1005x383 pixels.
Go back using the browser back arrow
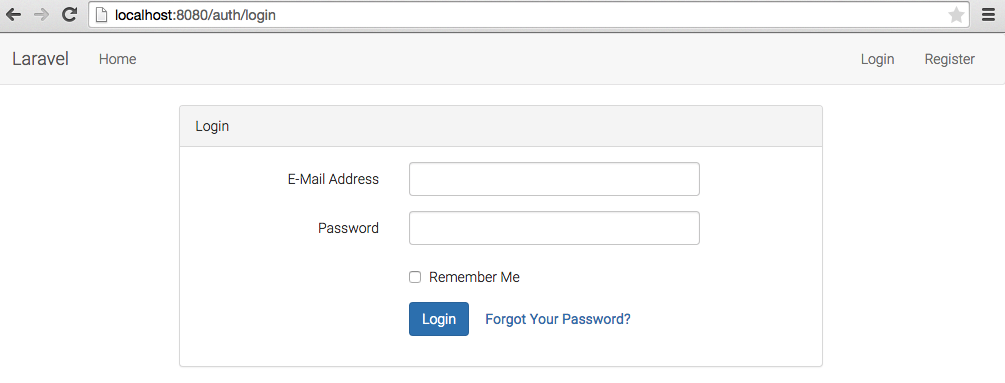click(13, 14)
